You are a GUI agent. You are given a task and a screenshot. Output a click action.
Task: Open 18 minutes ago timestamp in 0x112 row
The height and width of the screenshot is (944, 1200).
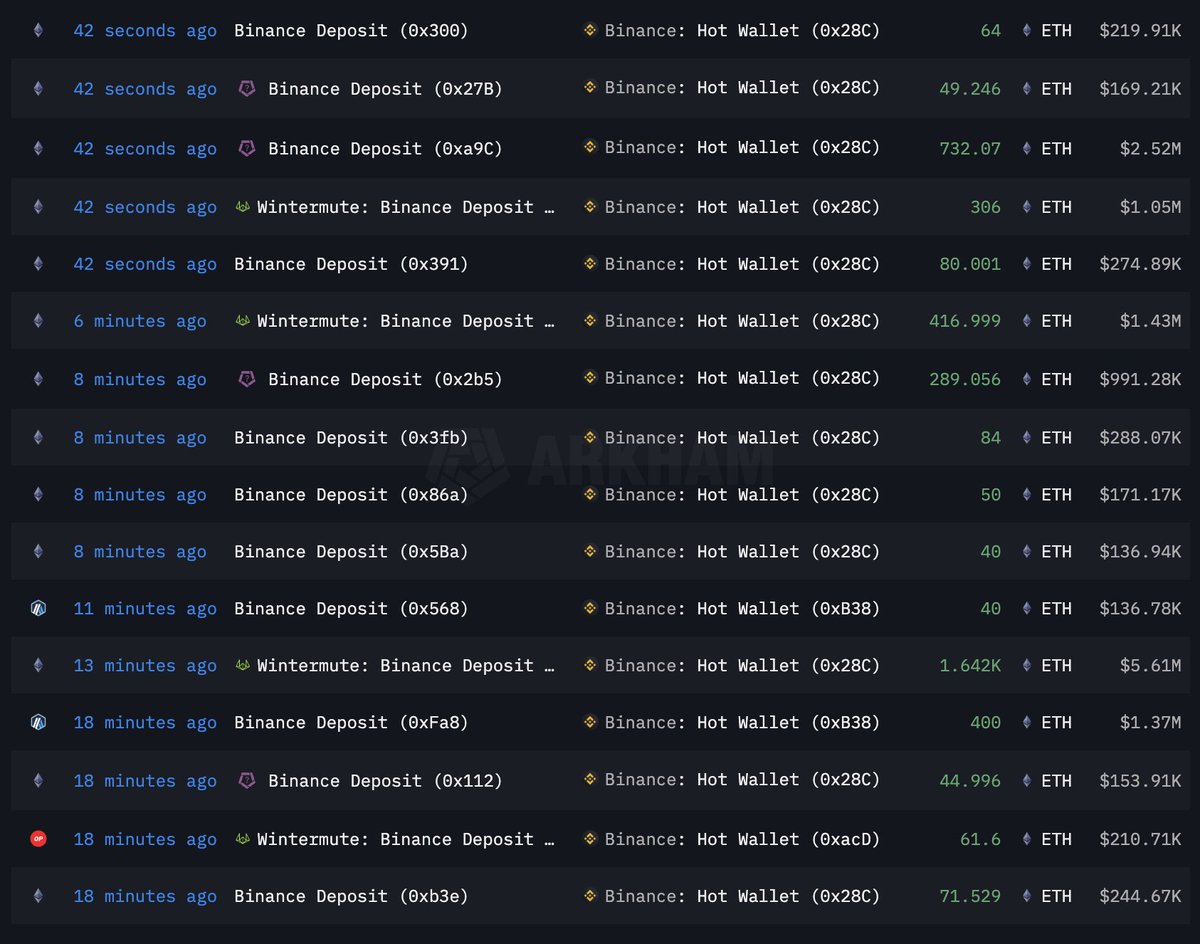pos(145,780)
